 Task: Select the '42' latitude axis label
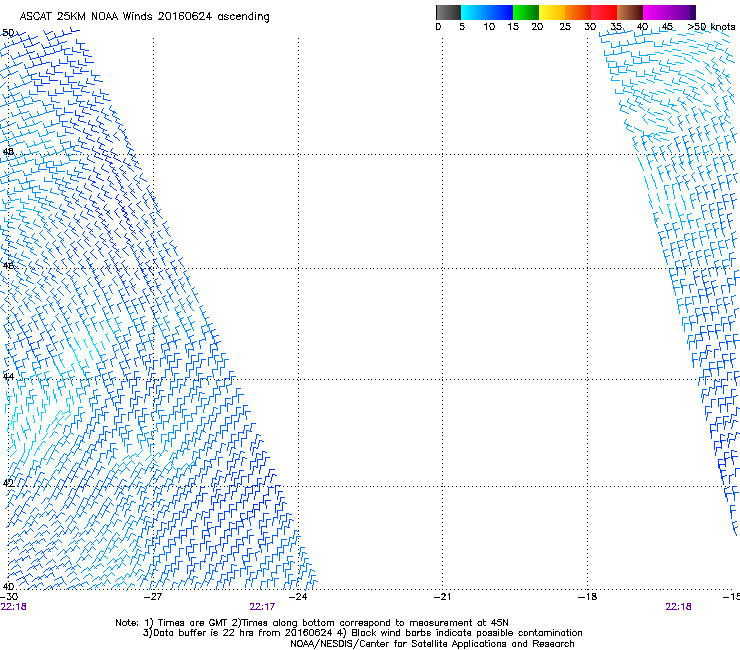[8, 483]
